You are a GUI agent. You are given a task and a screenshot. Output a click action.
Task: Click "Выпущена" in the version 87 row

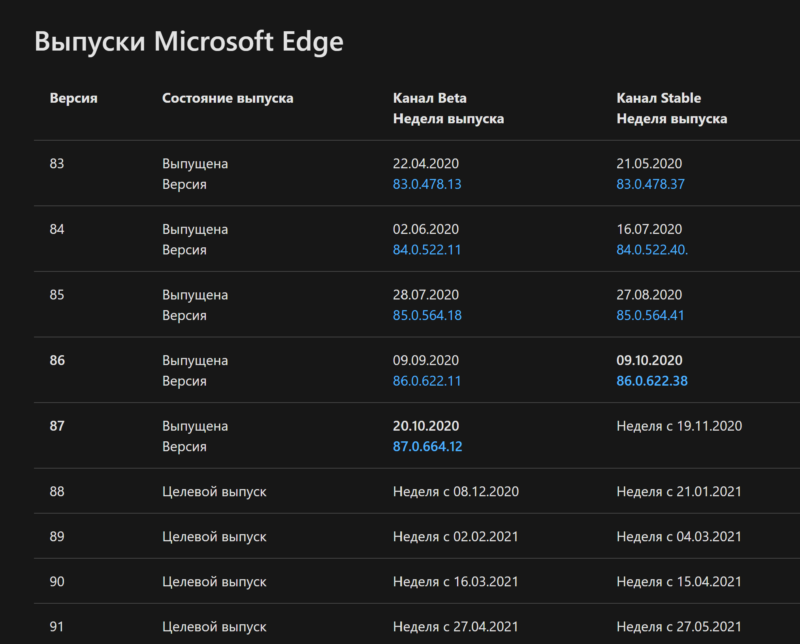click(x=195, y=427)
